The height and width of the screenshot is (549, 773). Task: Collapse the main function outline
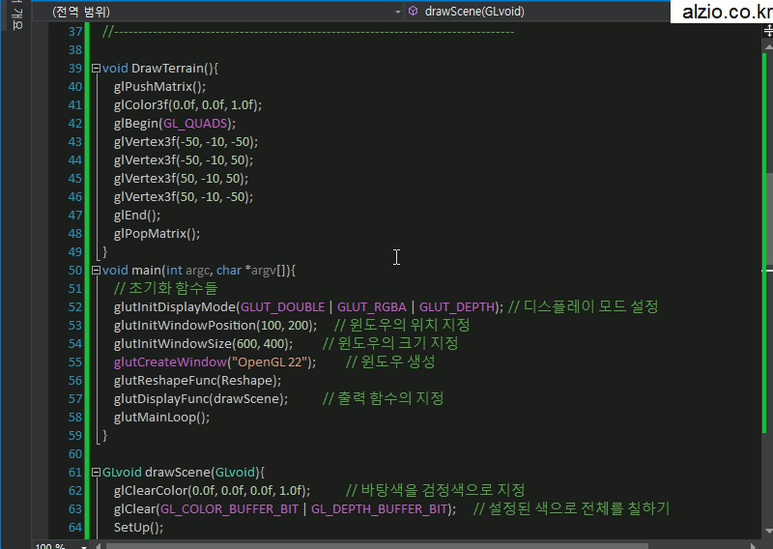[96, 270]
